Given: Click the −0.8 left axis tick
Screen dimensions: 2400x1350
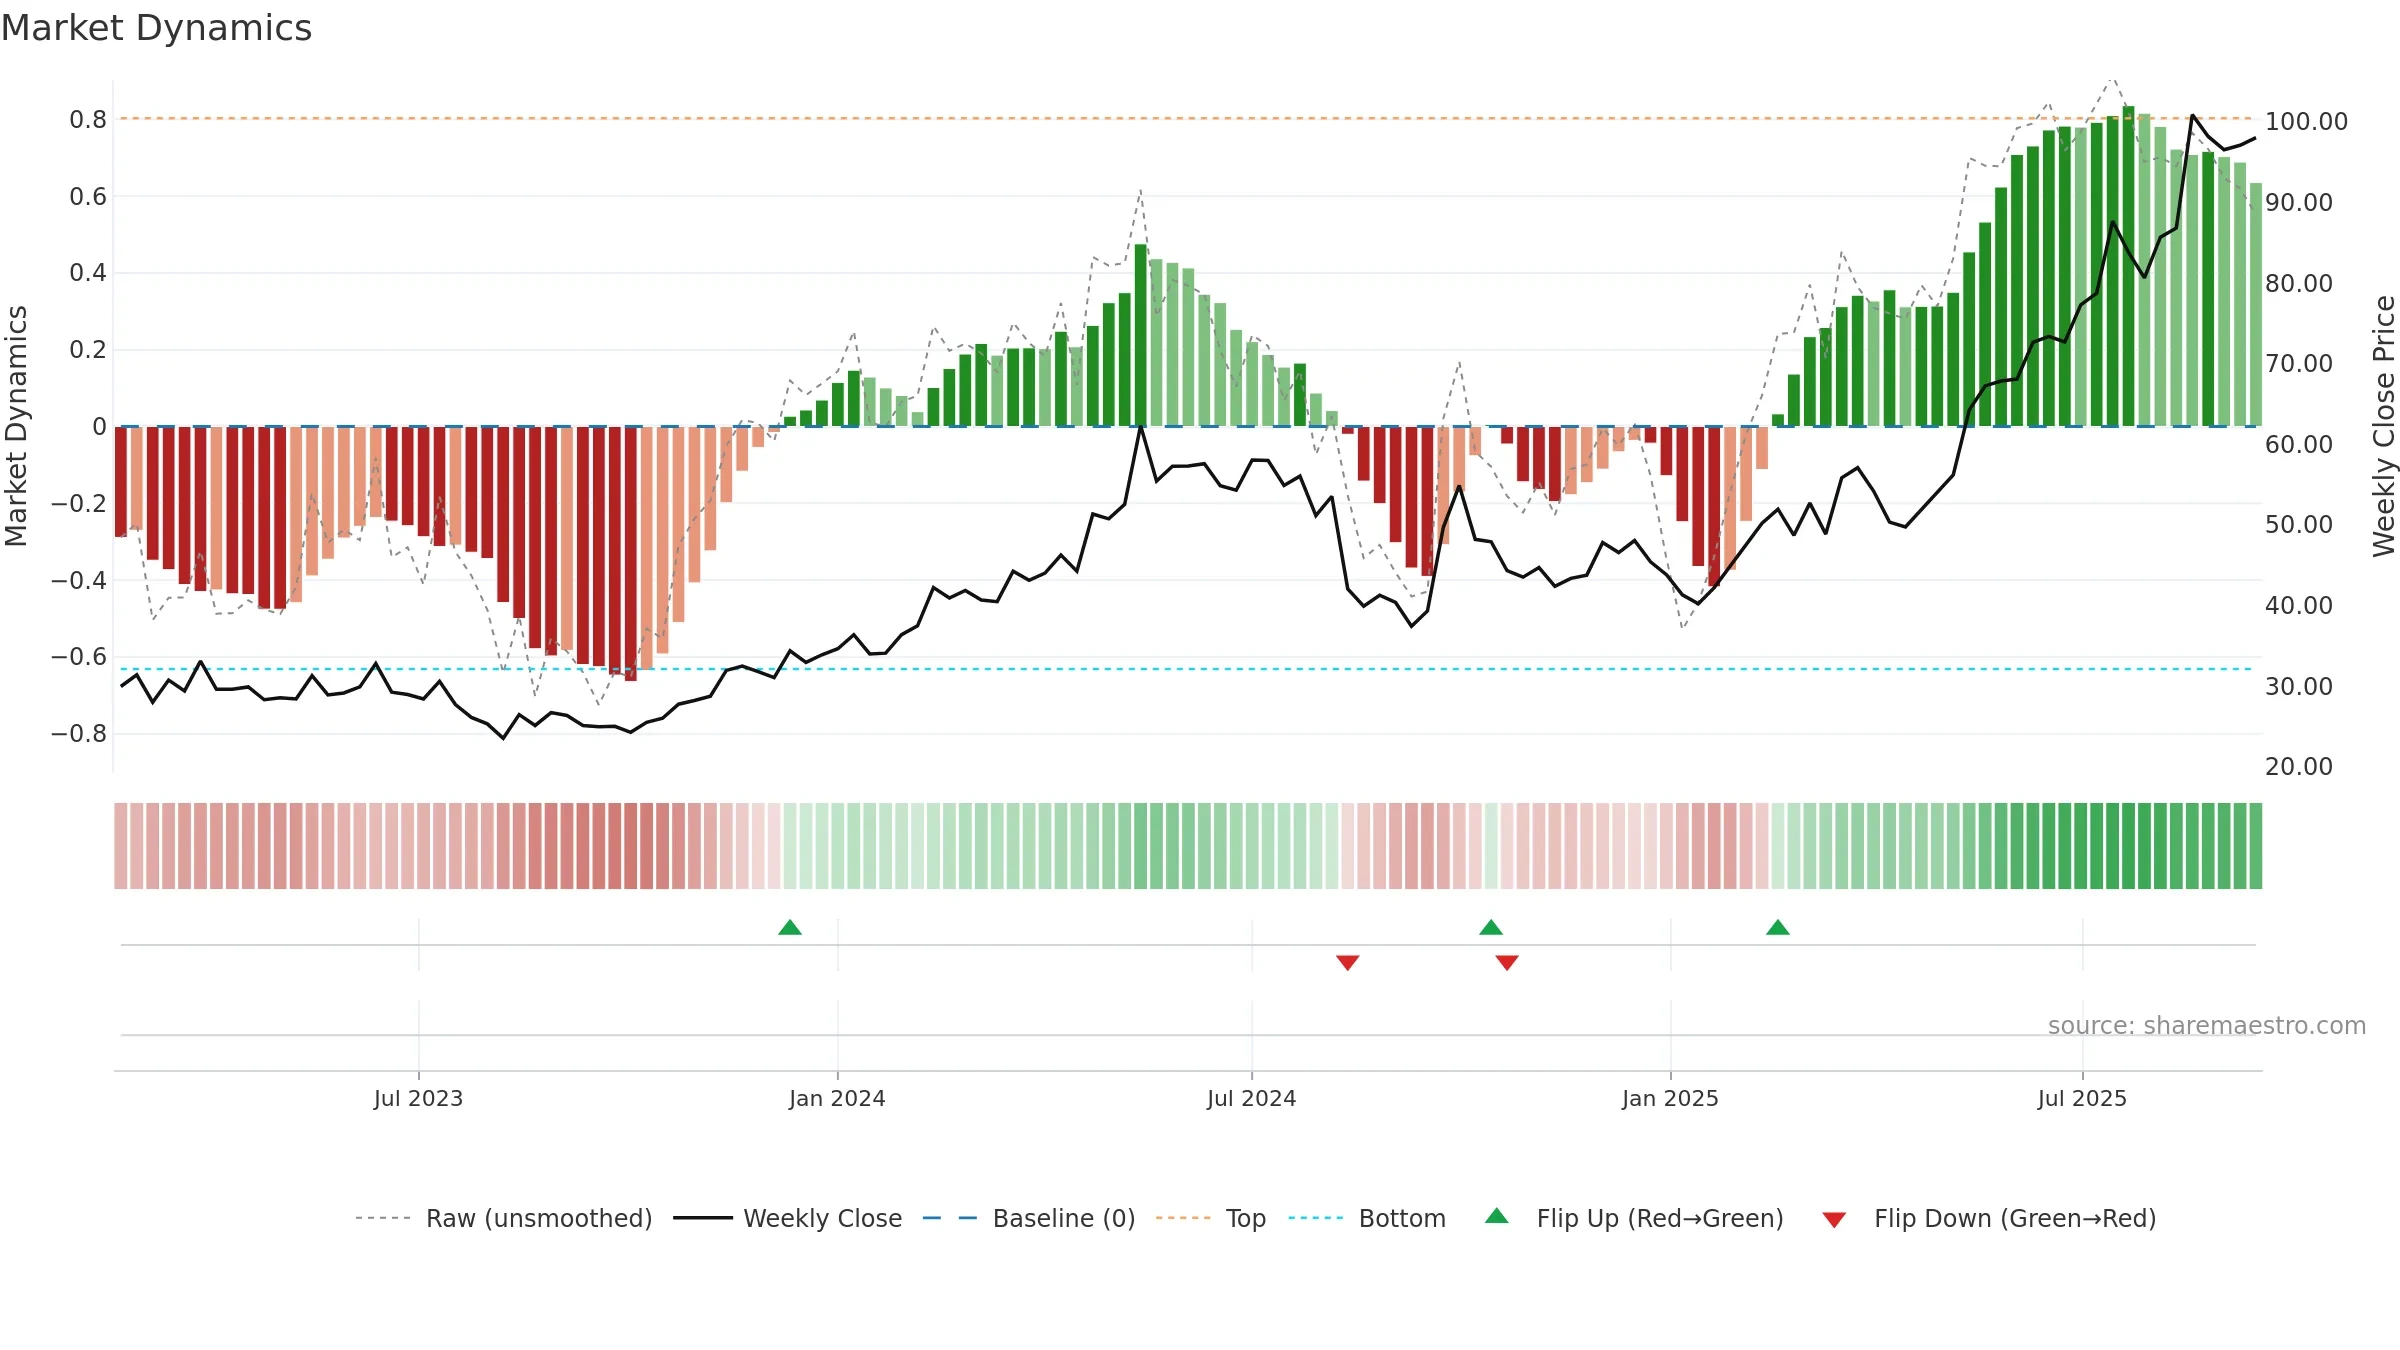Looking at the screenshot, I should pyautogui.click(x=79, y=734).
